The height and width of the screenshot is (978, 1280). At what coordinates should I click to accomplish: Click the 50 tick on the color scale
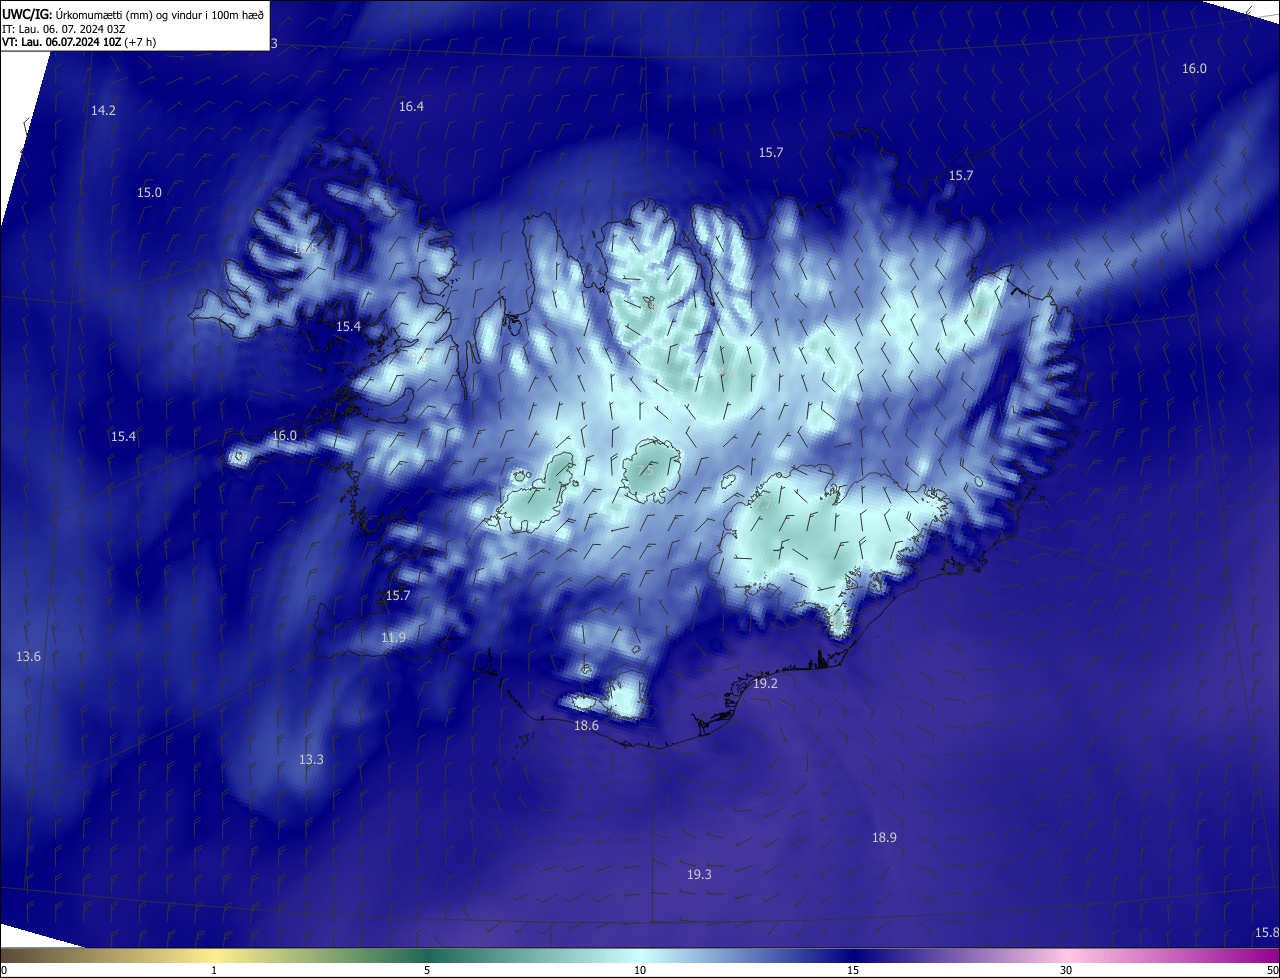[x=1272, y=971]
